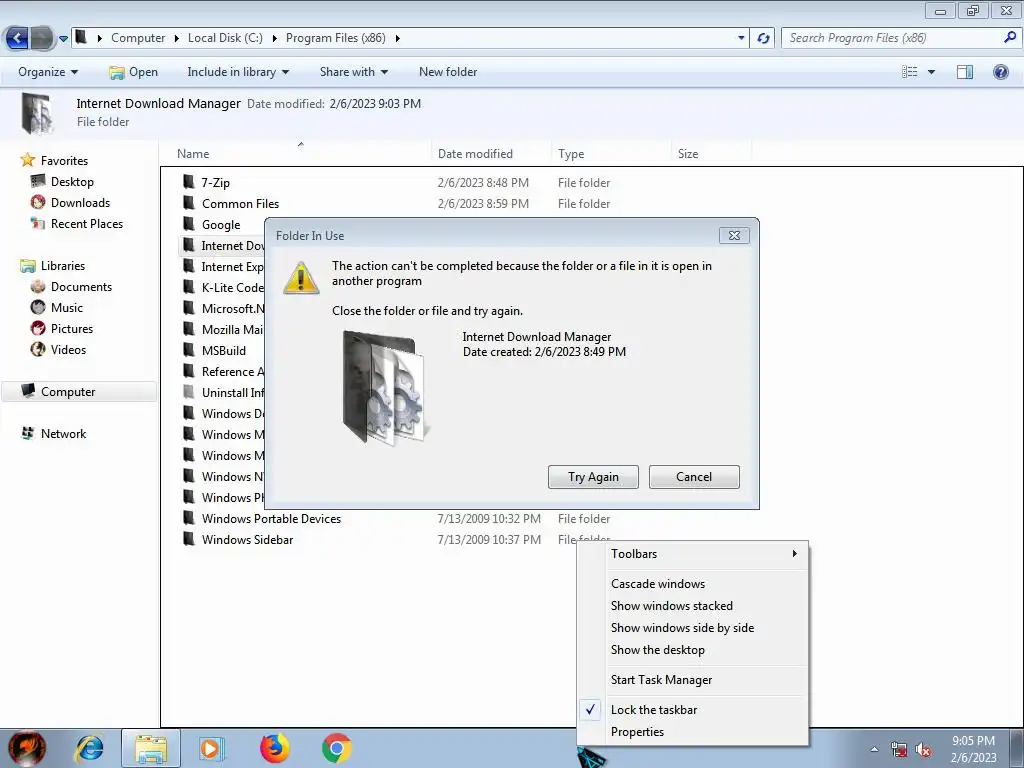Select Libraries in navigation pane
1024x768 pixels.
[63, 266]
